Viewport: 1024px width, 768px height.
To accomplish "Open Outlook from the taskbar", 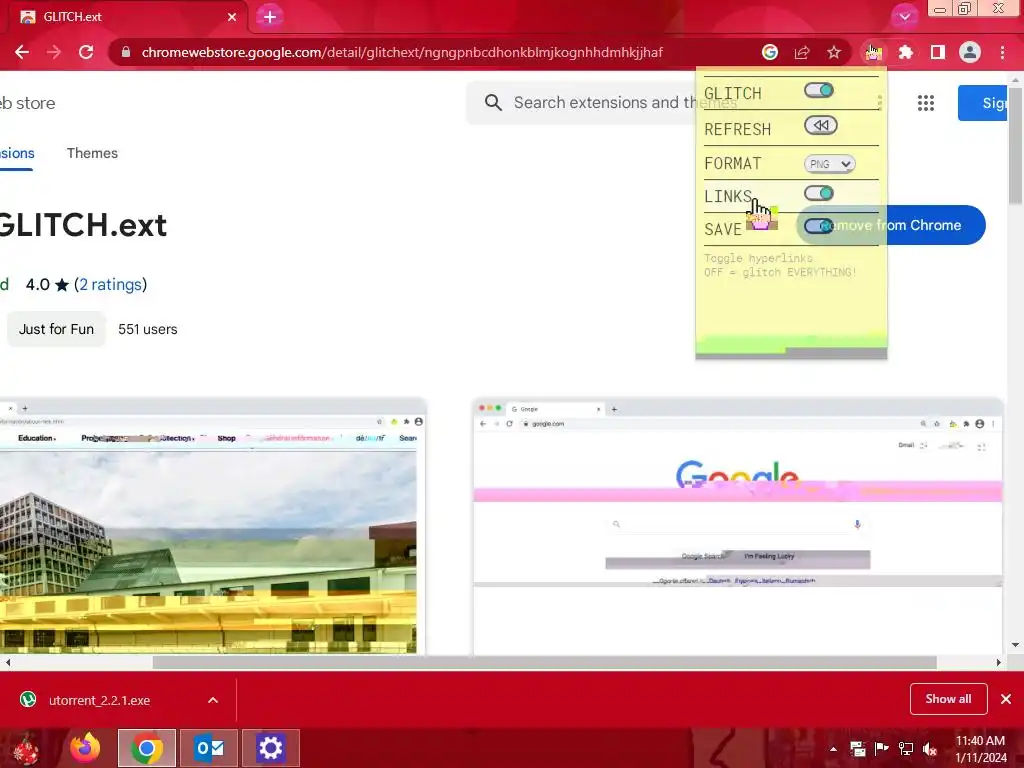I will [209, 748].
